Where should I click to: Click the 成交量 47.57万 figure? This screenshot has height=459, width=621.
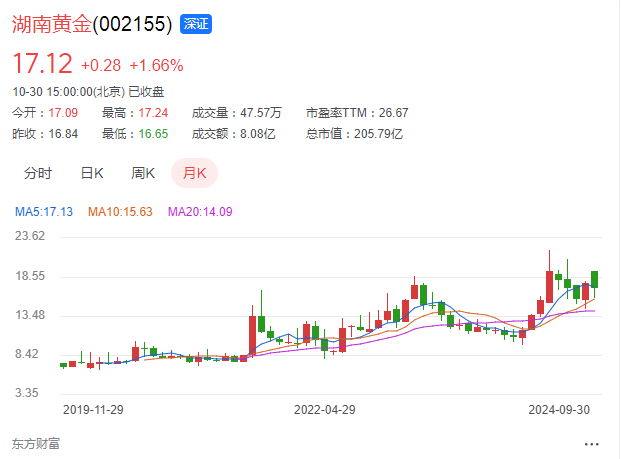(236, 113)
